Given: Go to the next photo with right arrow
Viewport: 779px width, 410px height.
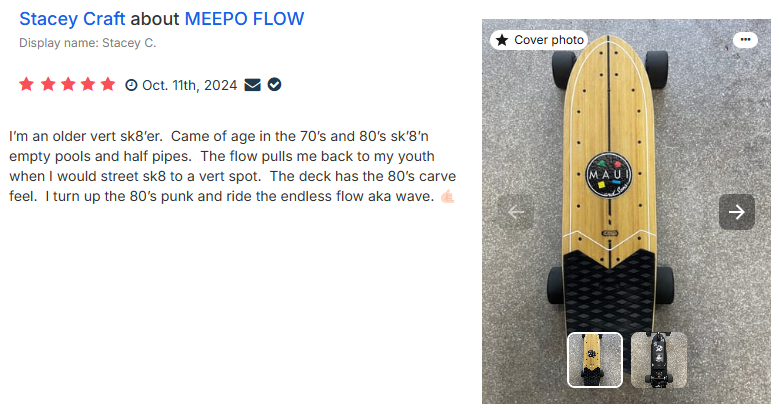Looking at the screenshot, I should (737, 211).
